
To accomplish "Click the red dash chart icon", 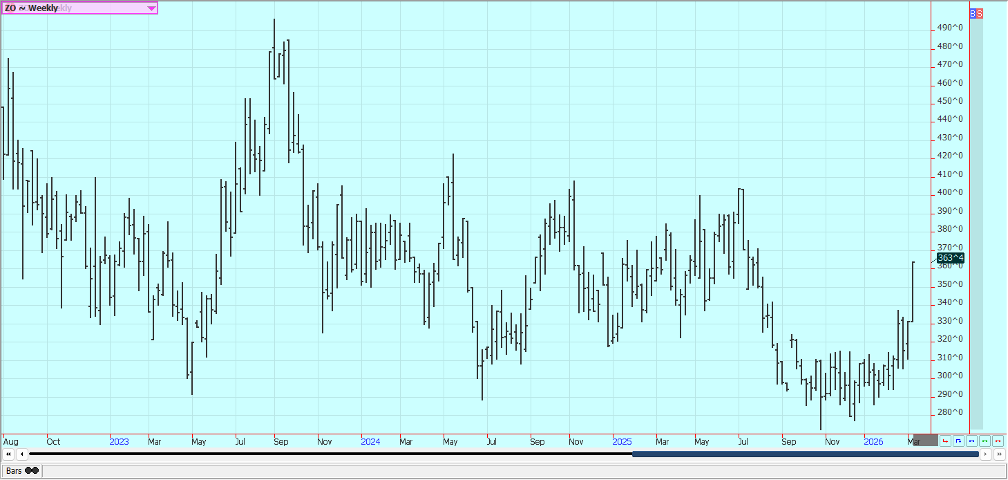I will 997,440.
